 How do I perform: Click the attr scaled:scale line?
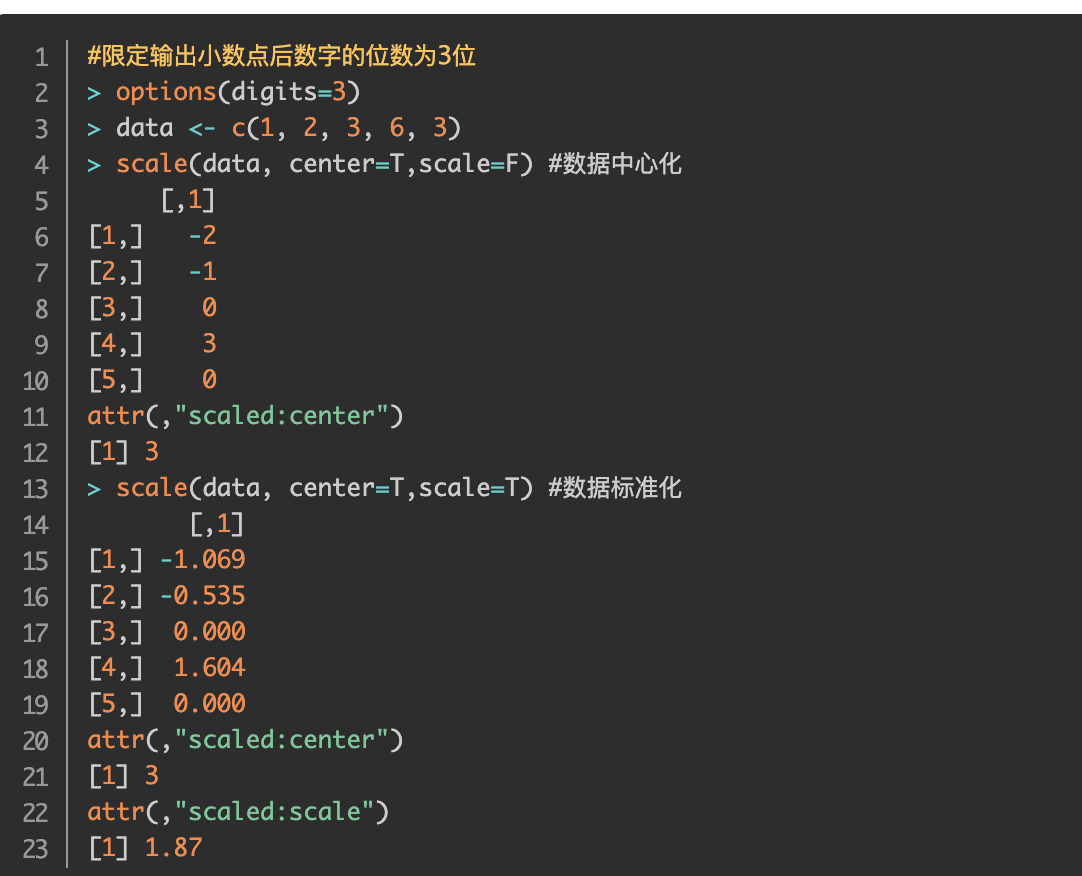coord(238,812)
